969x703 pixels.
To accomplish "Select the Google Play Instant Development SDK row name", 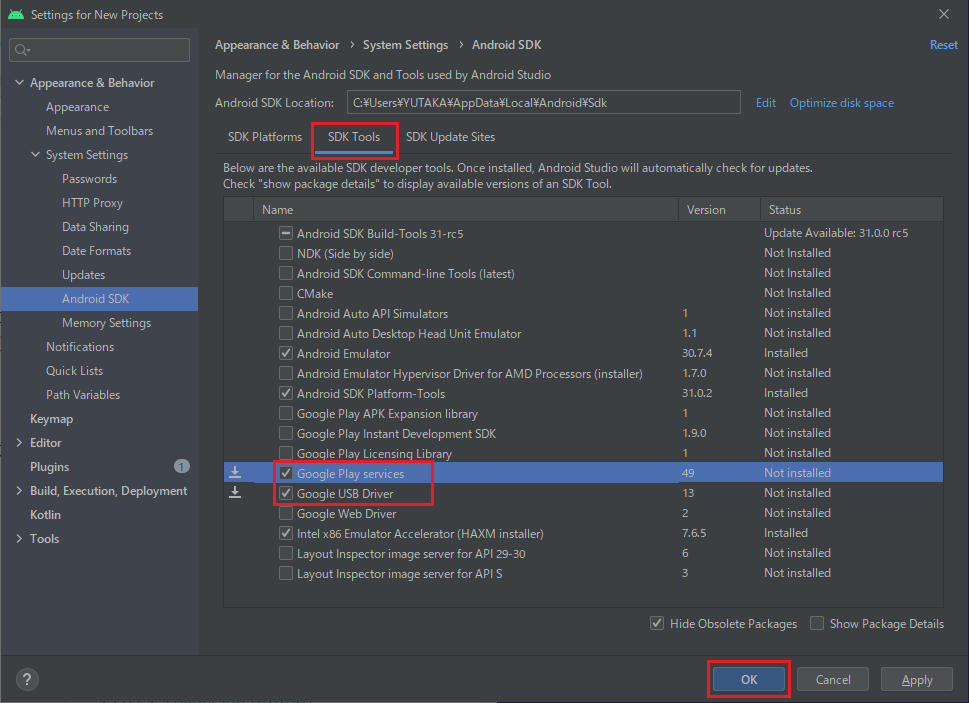I will (x=396, y=434).
